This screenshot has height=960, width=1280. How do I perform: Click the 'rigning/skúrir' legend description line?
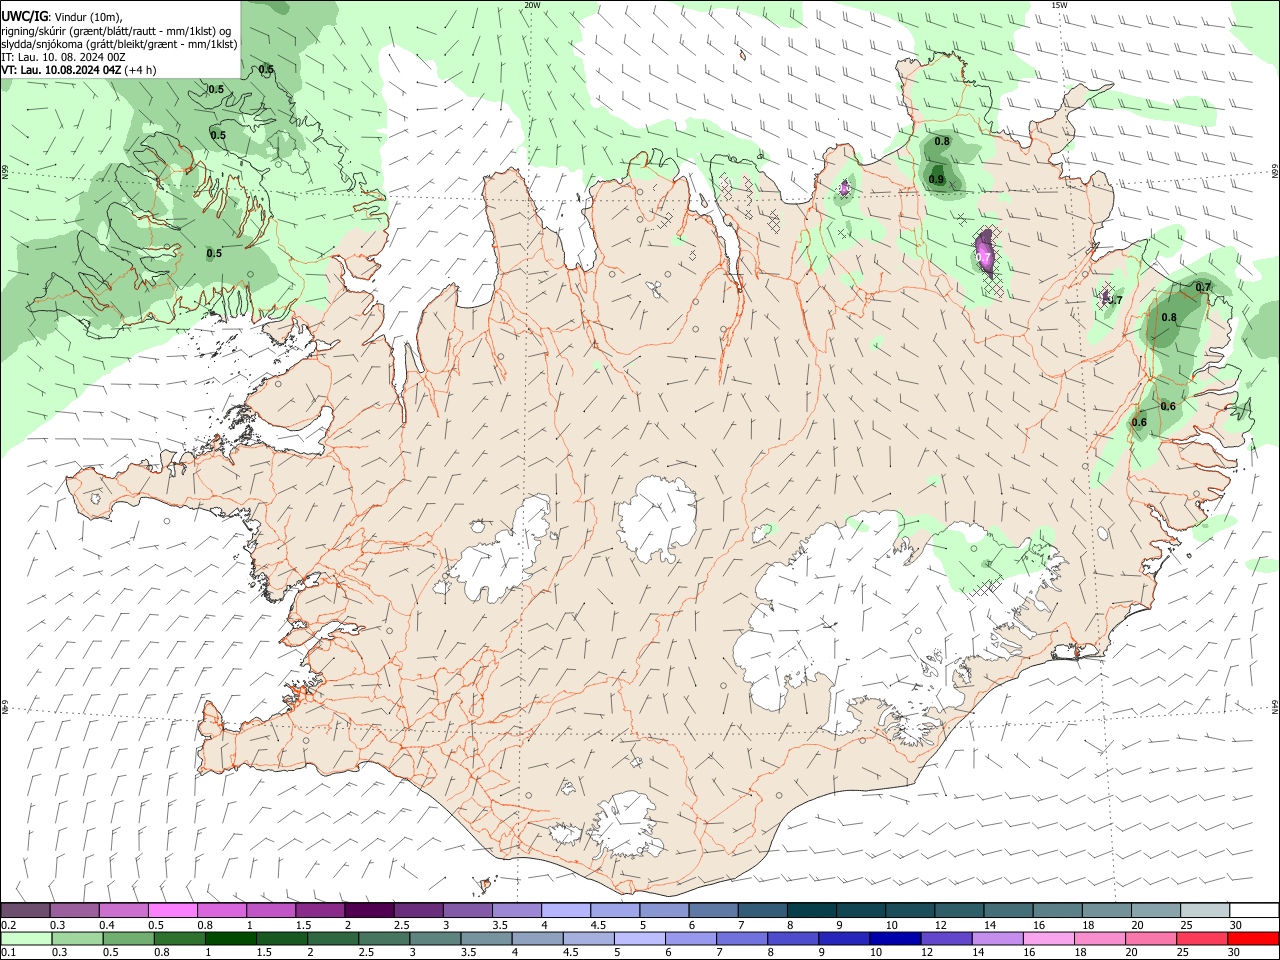[117, 30]
